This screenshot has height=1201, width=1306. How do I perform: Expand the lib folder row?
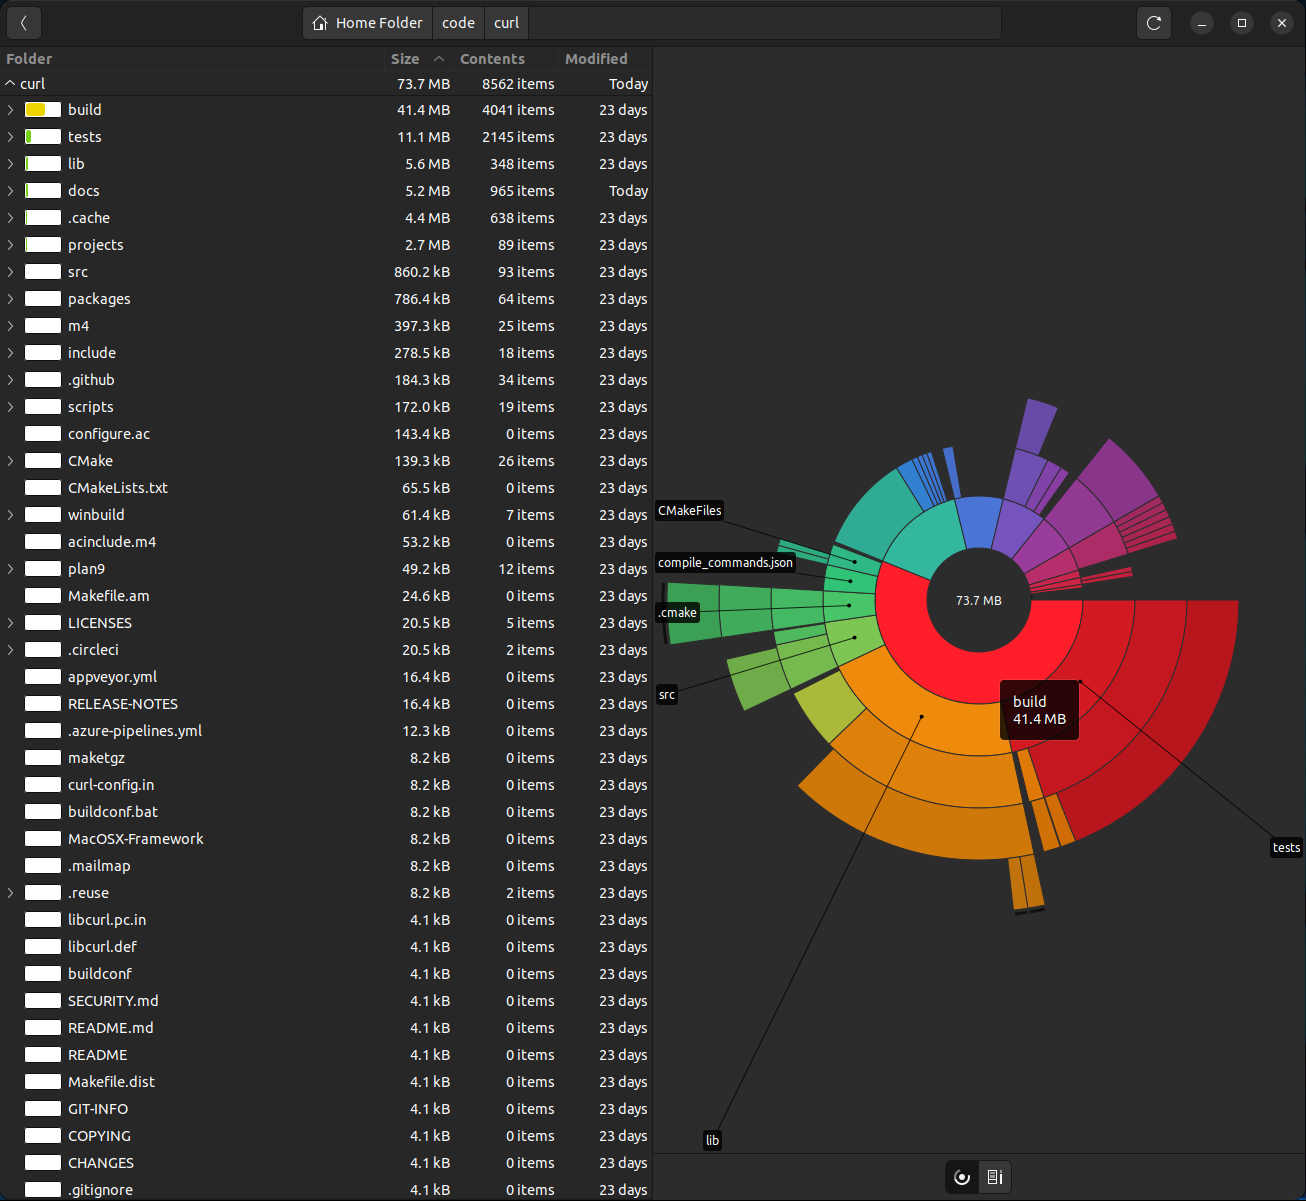coord(10,164)
